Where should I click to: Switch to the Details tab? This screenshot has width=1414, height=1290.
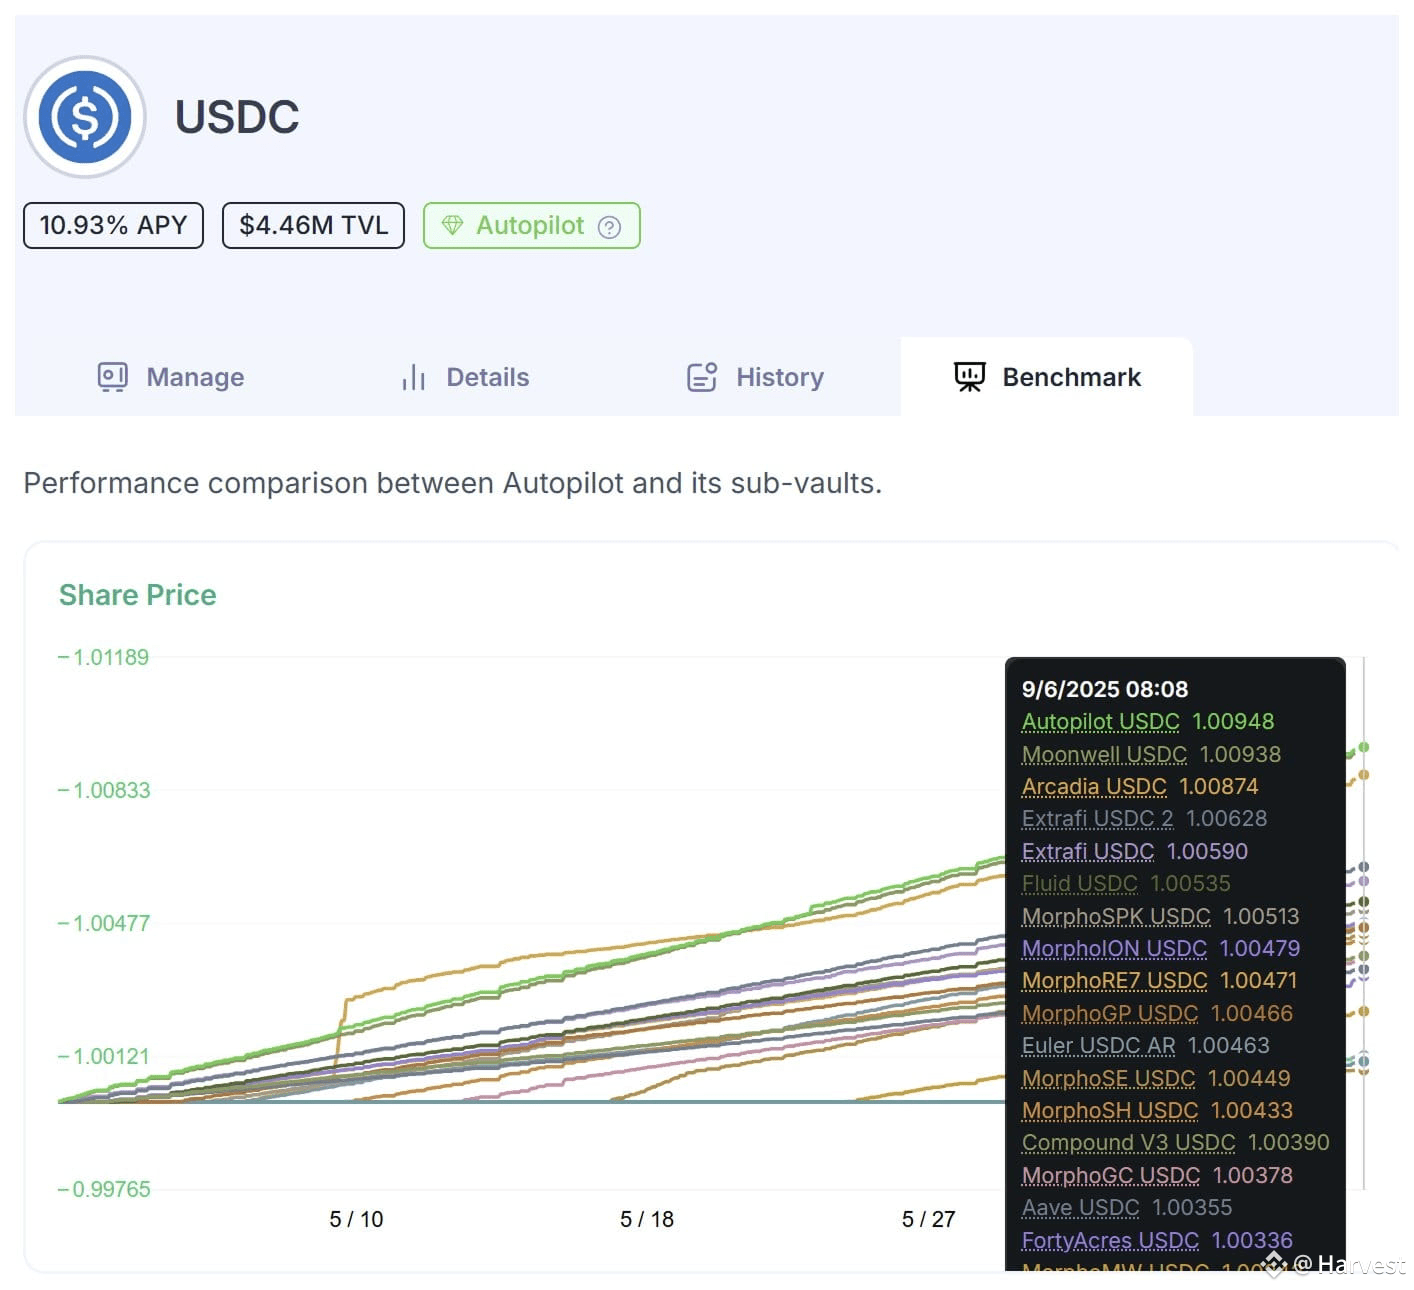point(465,377)
